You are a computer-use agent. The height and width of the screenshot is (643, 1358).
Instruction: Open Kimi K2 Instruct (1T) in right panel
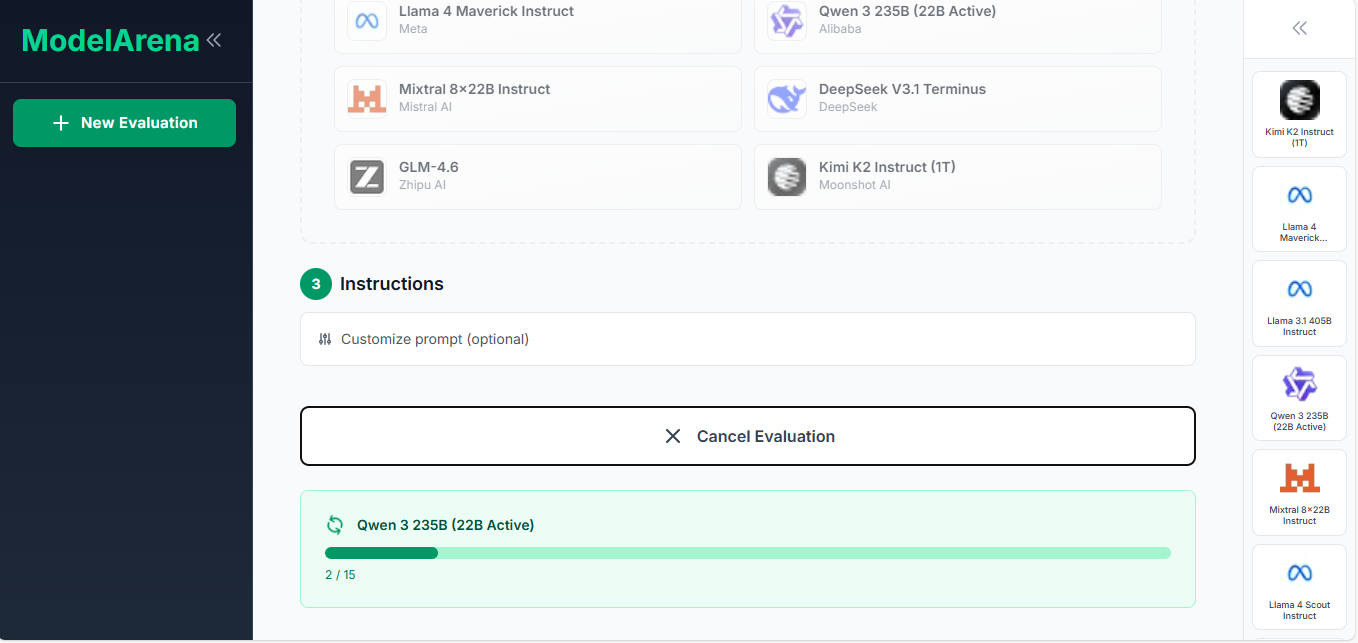(1300, 115)
